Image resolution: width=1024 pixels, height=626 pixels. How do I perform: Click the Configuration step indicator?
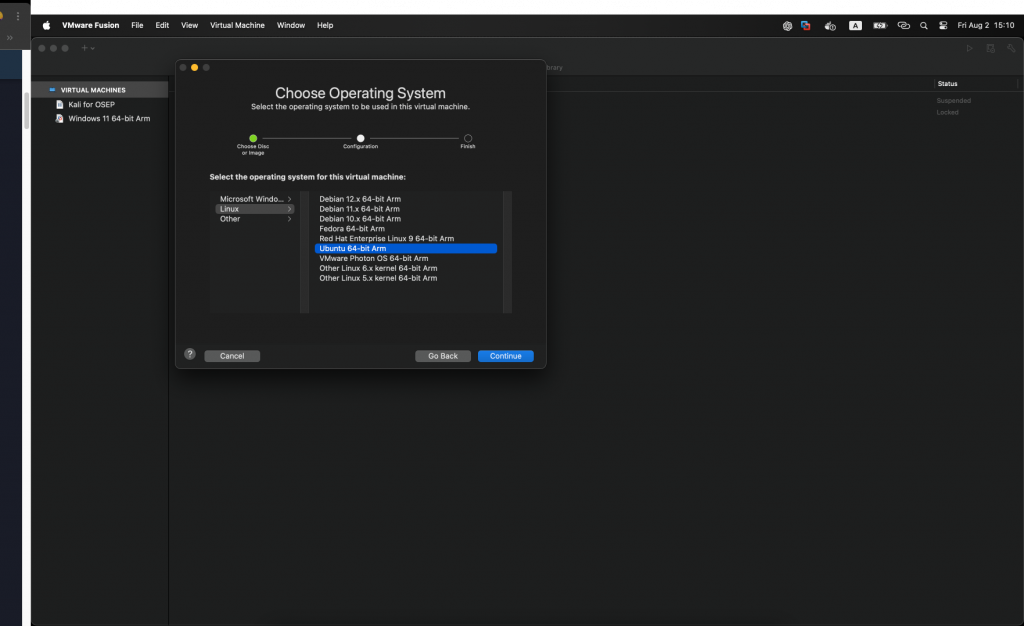click(360, 138)
